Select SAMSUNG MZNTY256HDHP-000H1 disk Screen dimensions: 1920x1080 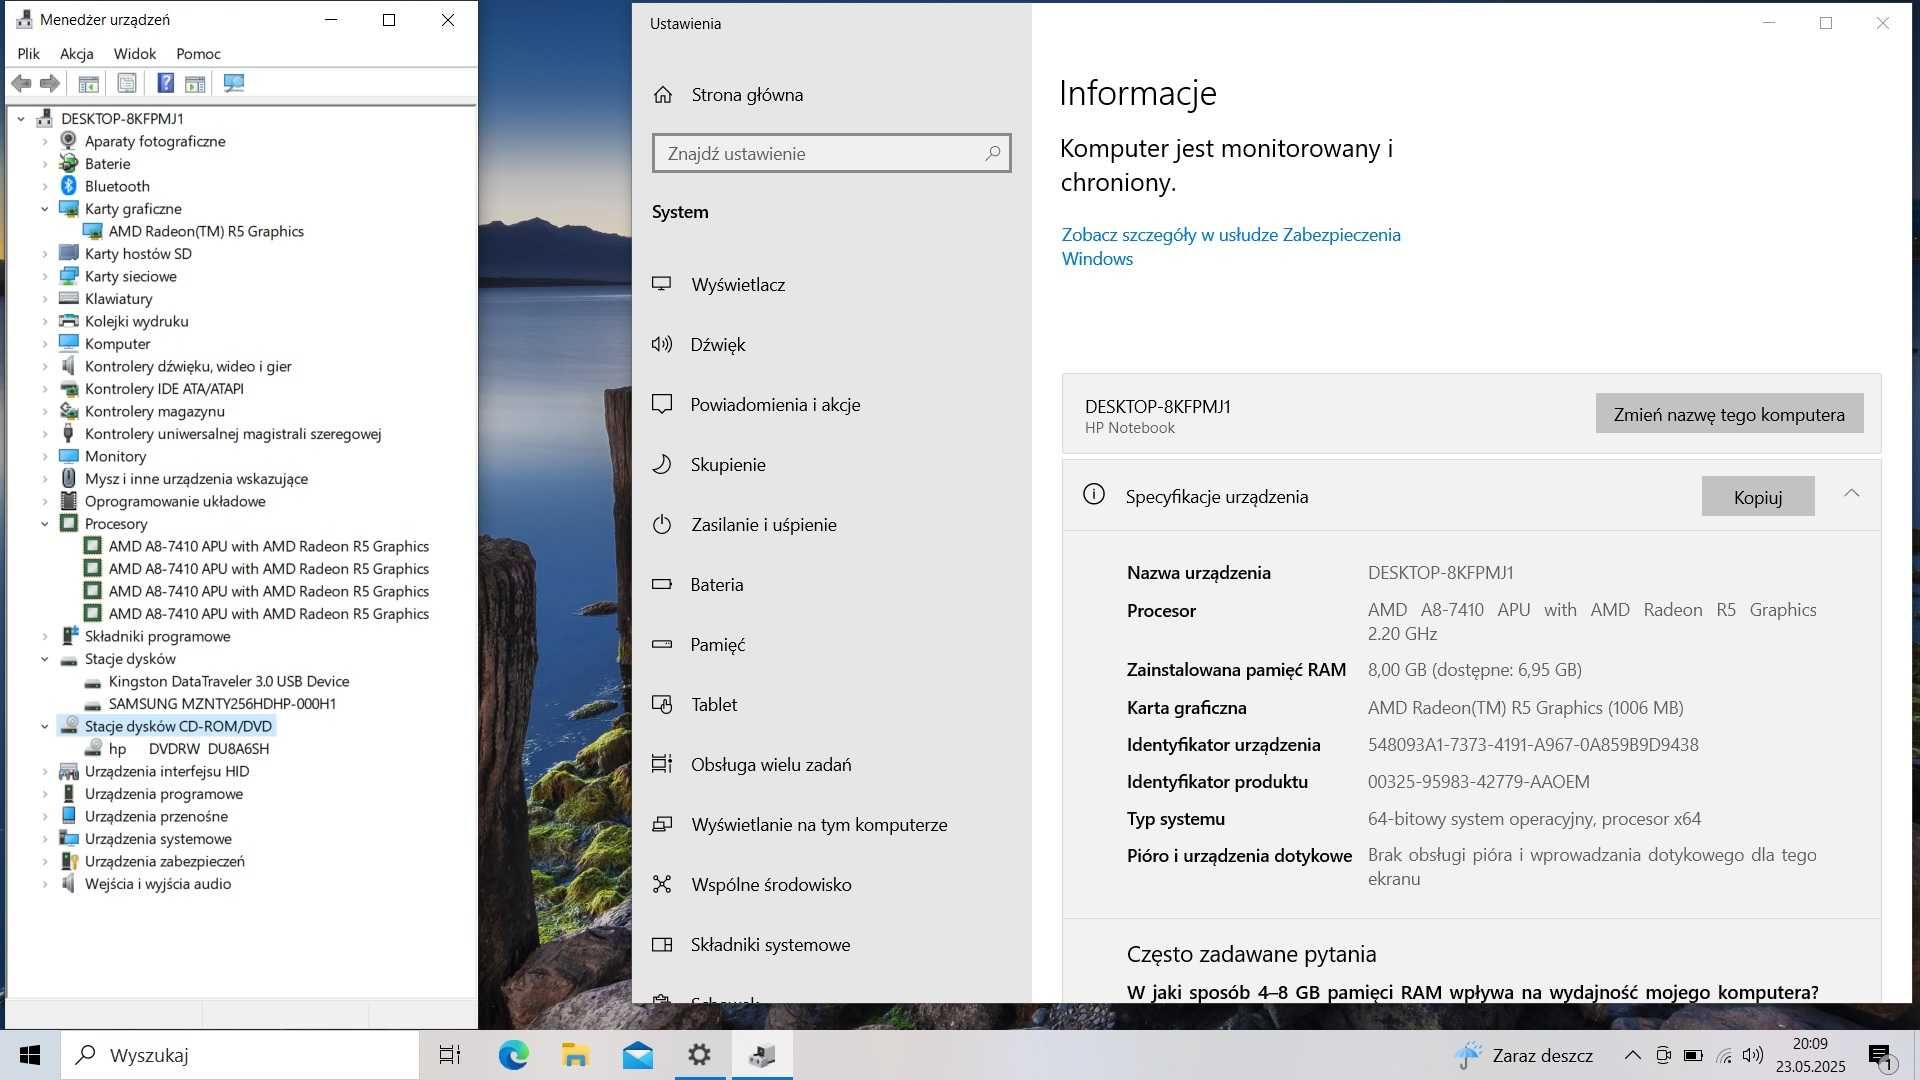(x=222, y=704)
